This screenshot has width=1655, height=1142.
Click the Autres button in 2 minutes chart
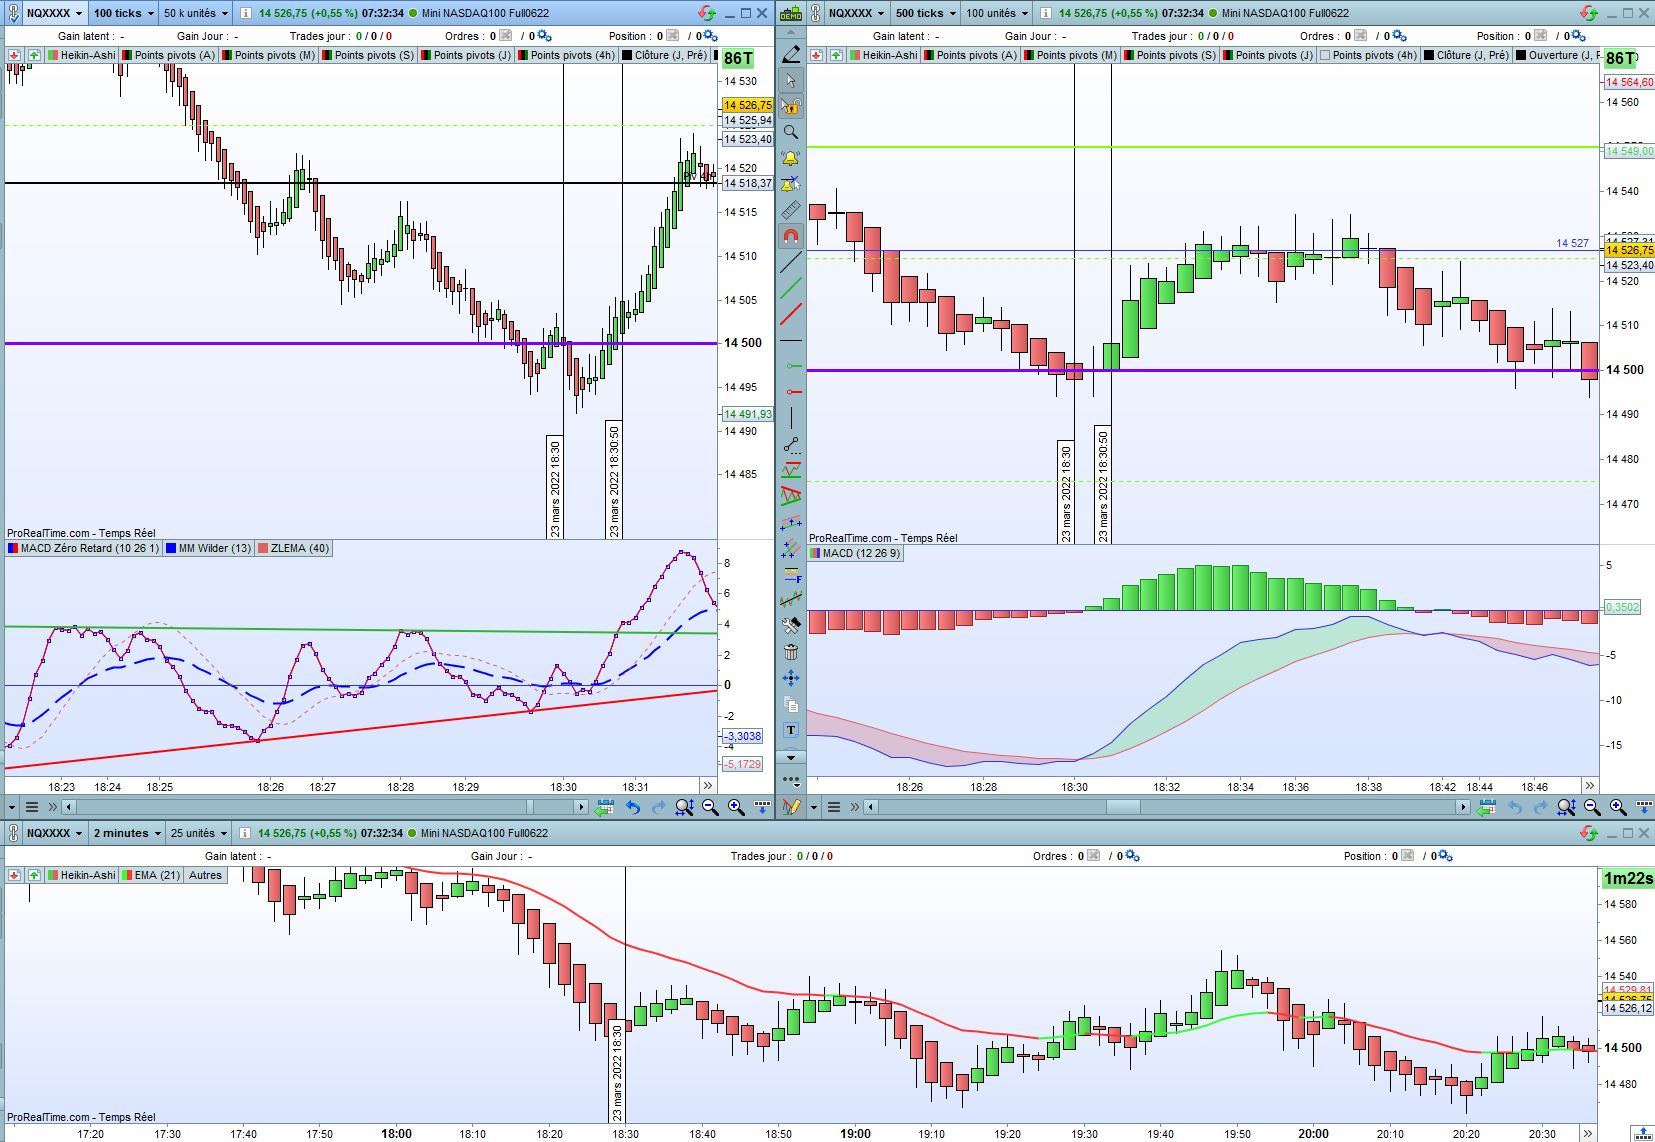206,875
